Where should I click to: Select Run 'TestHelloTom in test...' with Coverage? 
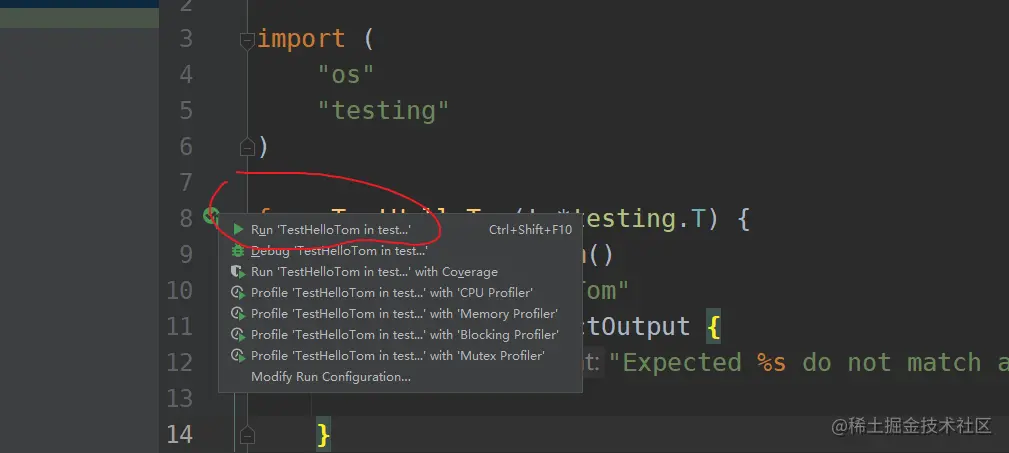click(x=400, y=272)
